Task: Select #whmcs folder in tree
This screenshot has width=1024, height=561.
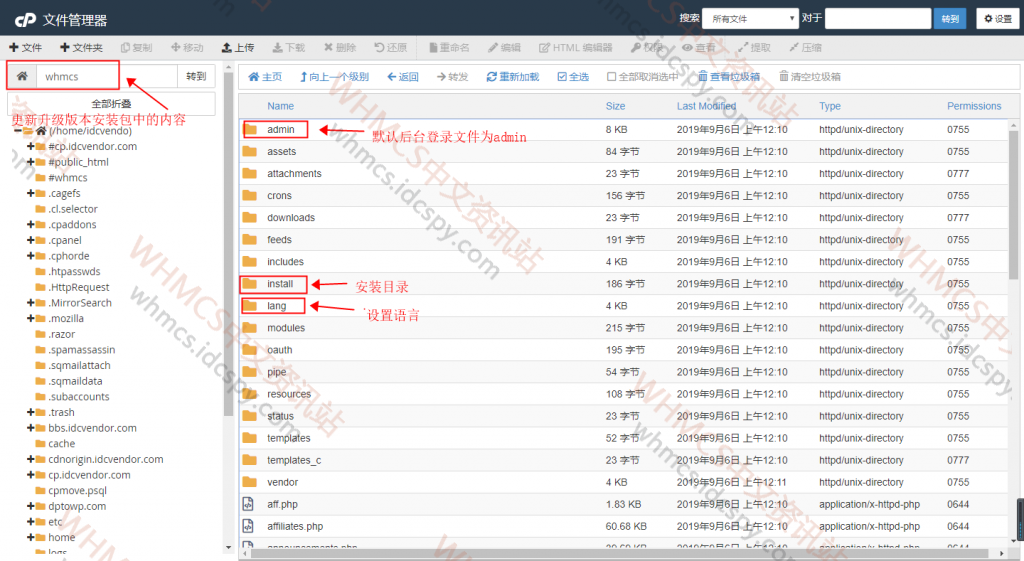Action: pos(68,178)
